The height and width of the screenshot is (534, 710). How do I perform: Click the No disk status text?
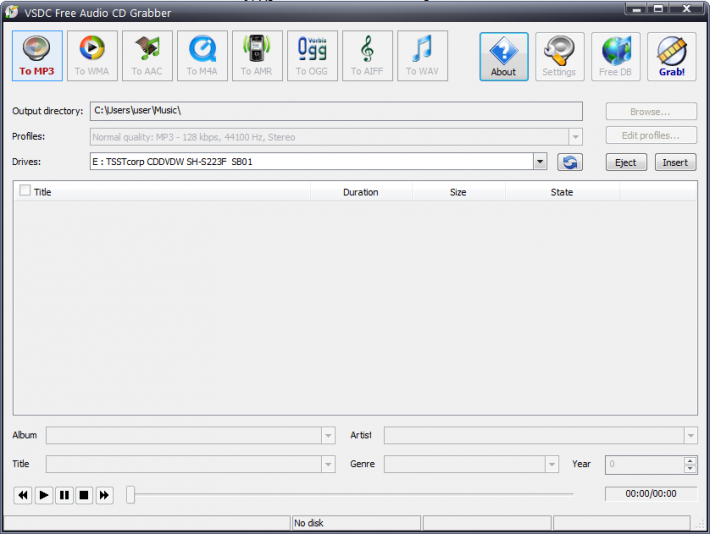tap(309, 523)
